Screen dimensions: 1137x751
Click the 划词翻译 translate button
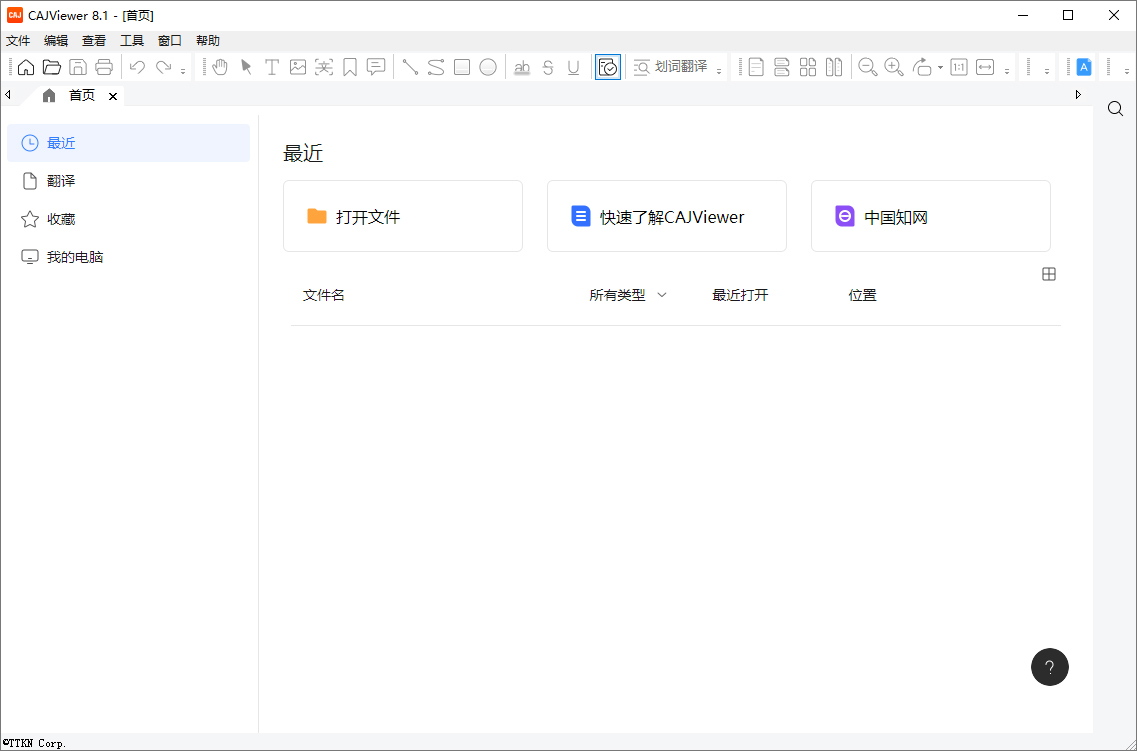coord(670,67)
